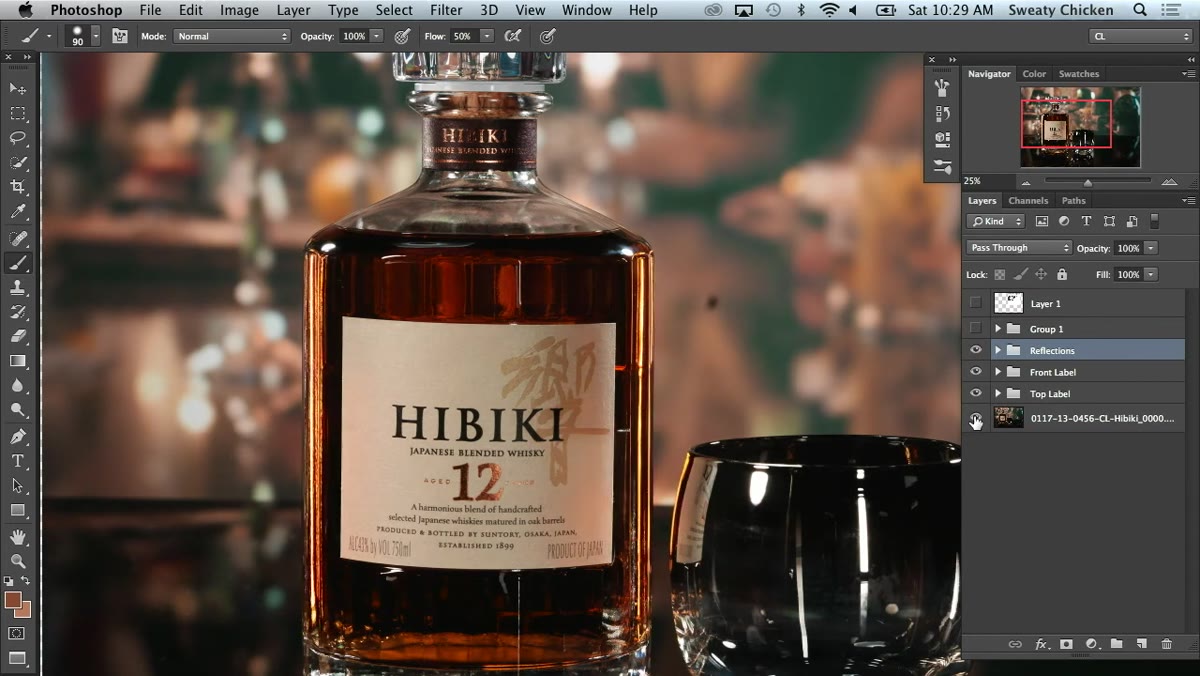
Task: Open the Select menu
Action: [x=394, y=10]
